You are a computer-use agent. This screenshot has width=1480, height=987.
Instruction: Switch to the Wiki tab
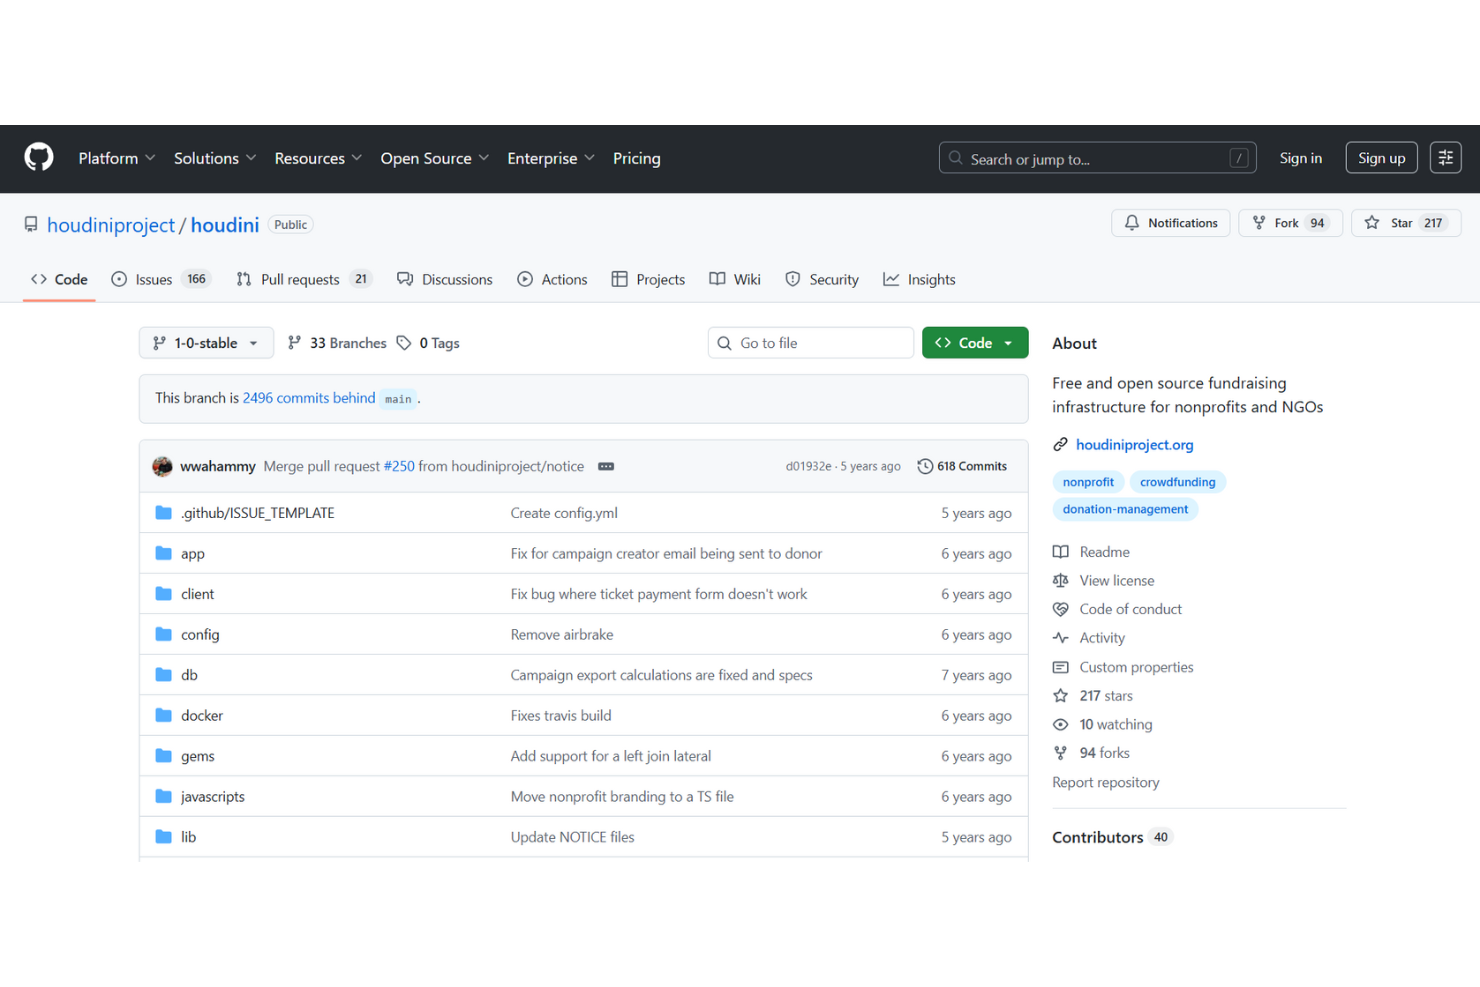(x=735, y=279)
